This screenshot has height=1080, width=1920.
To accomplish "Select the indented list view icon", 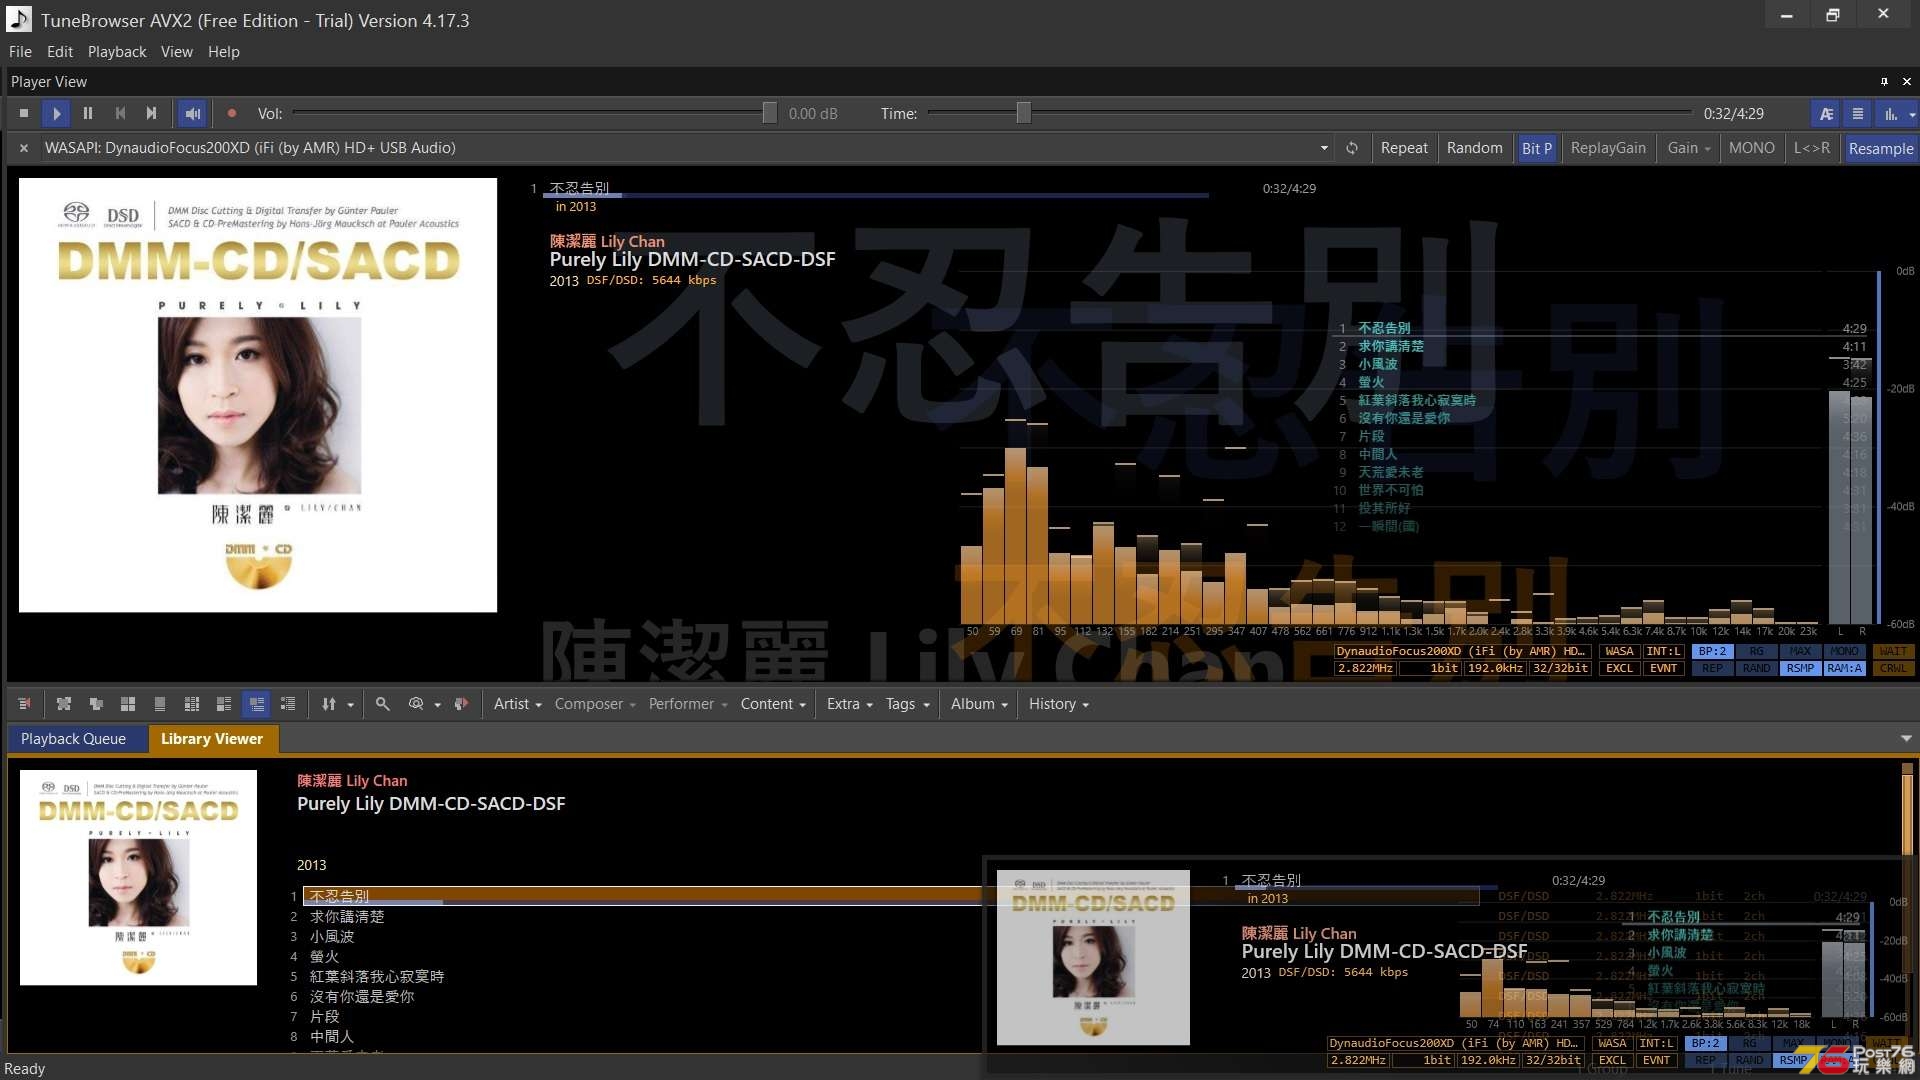I will coord(288,704).
